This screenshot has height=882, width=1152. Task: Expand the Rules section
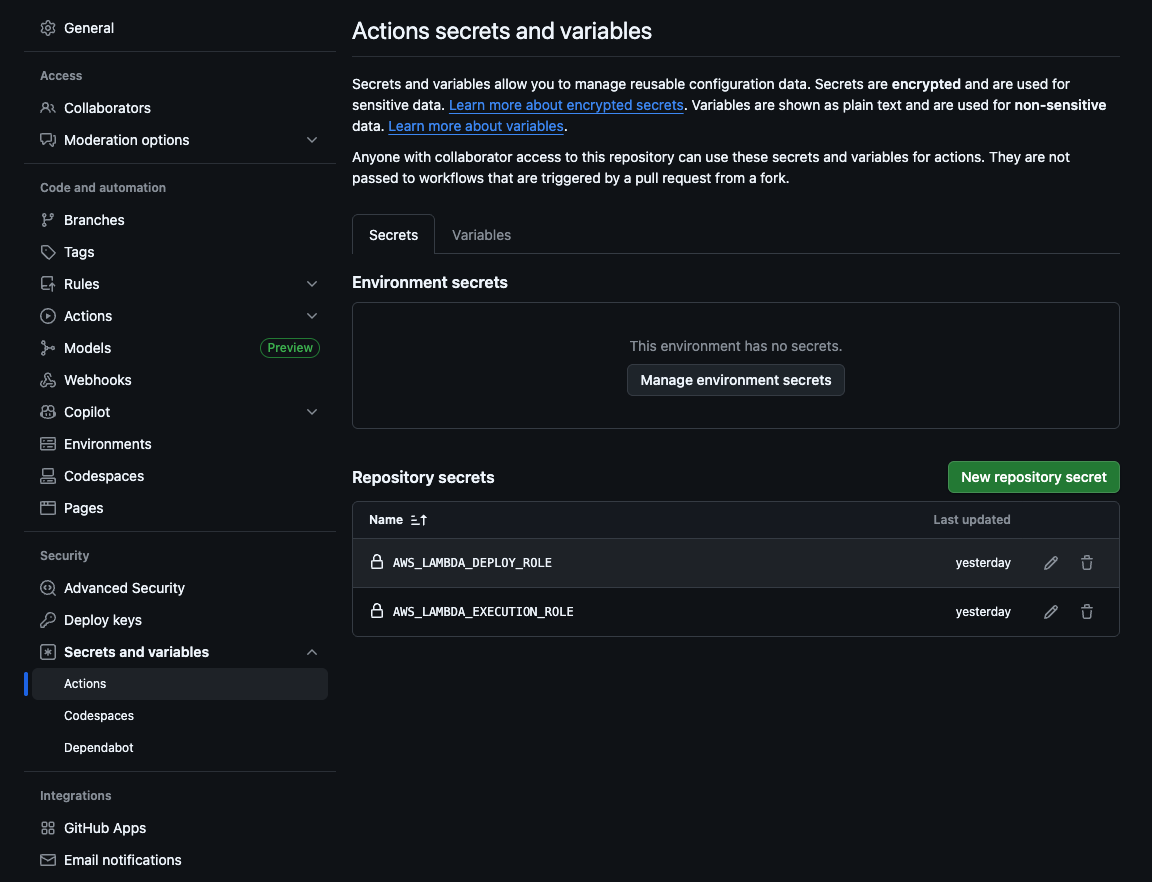[312, 283]
